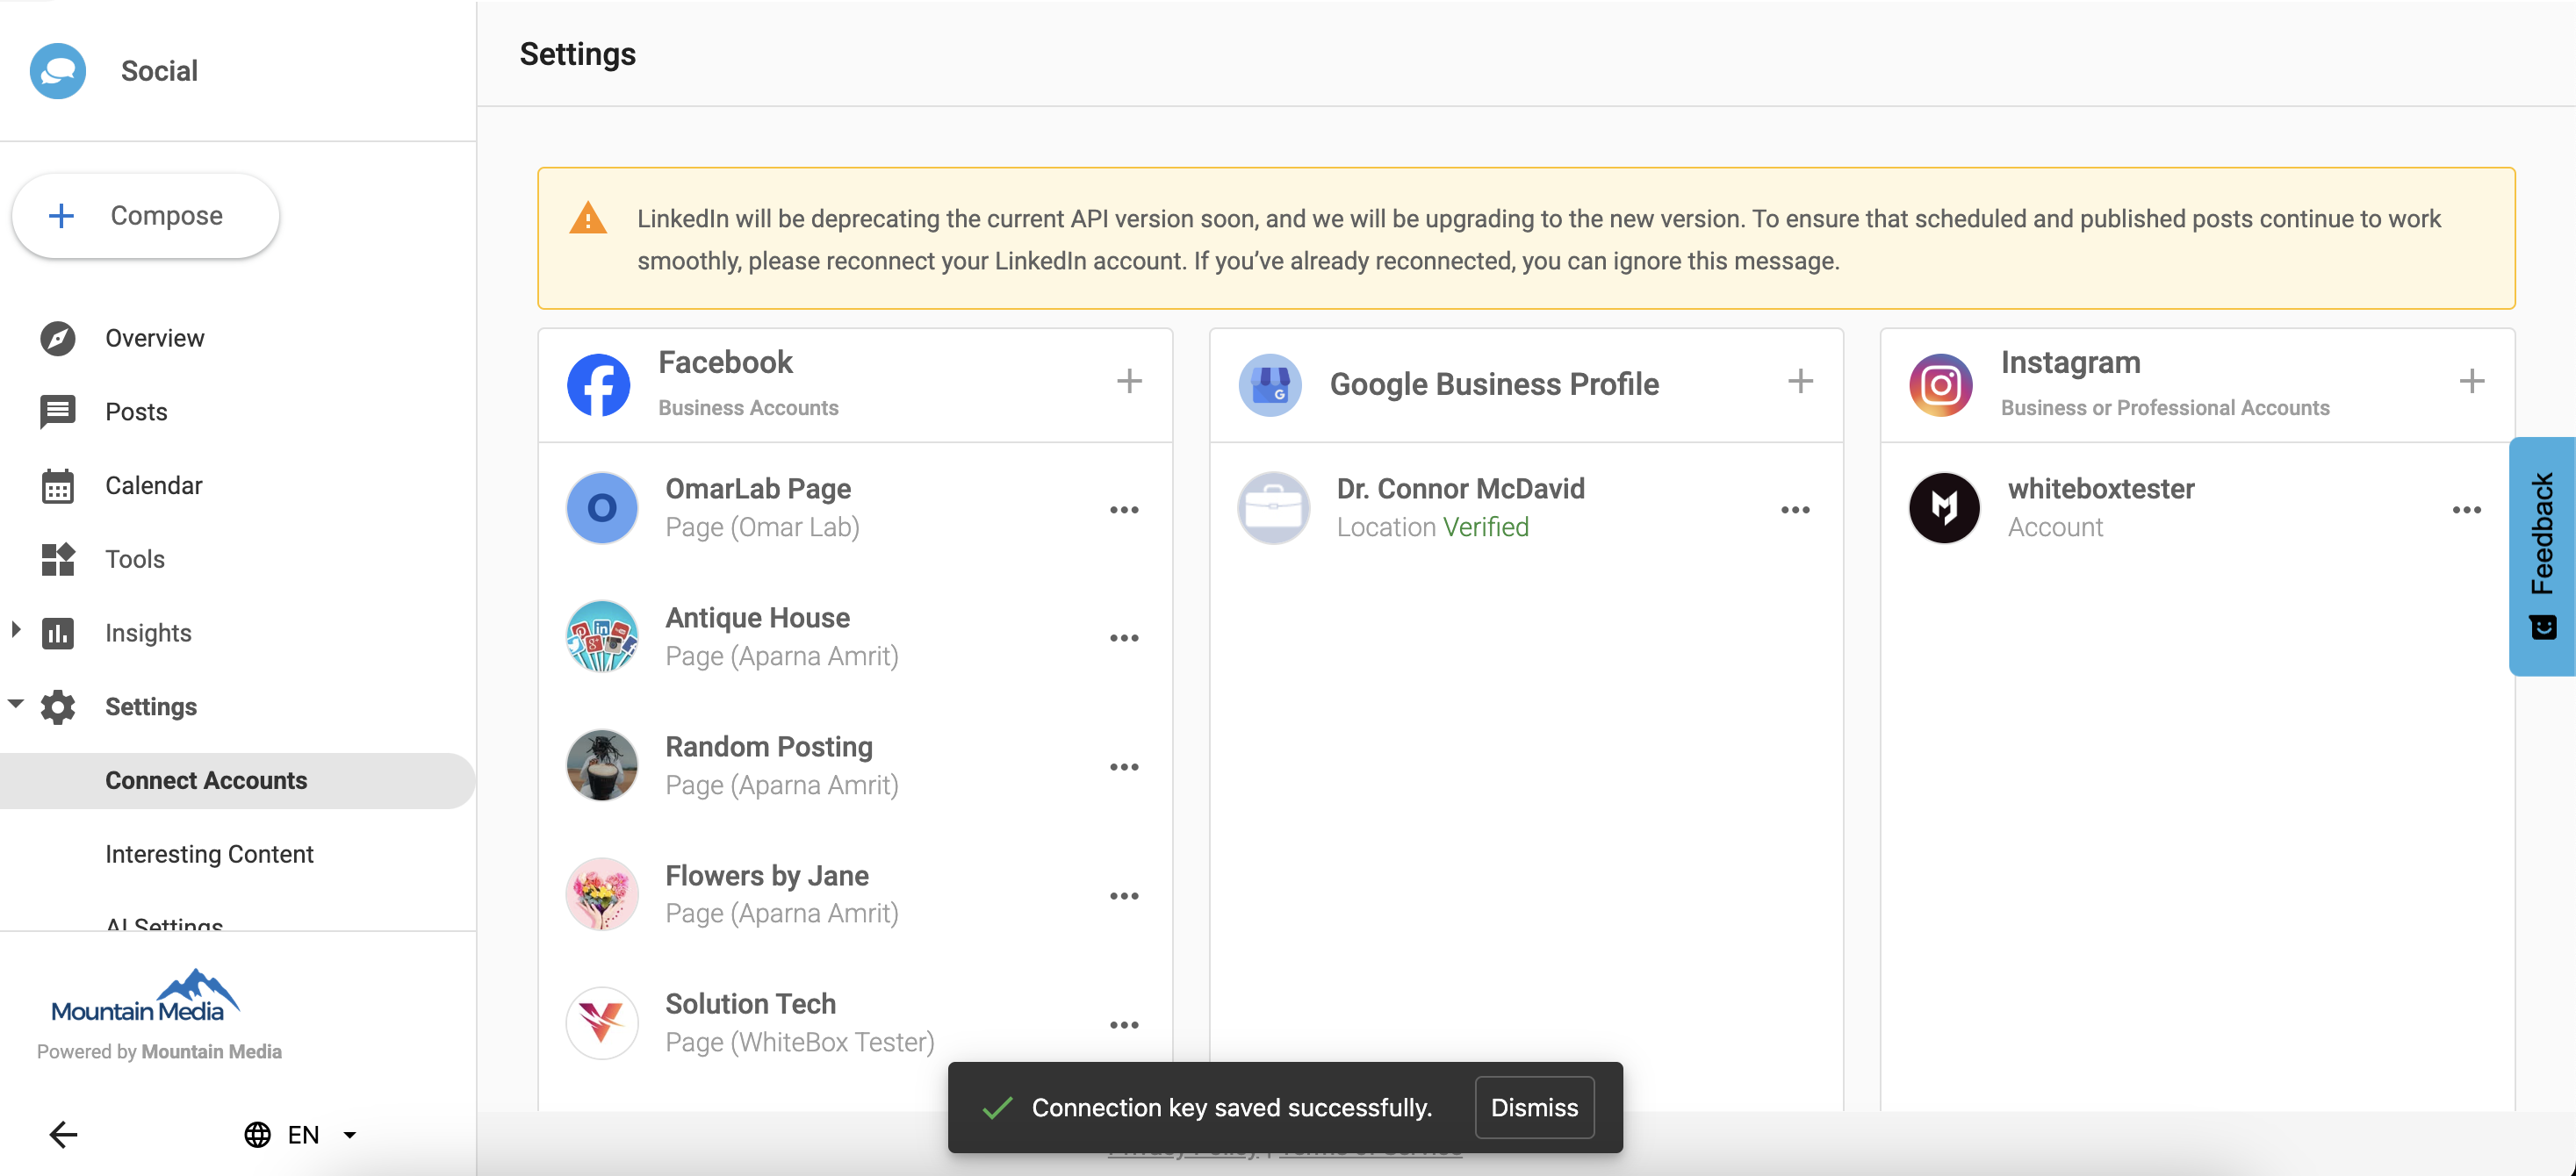The image size is (2576, 1176).
Task: Click the Solution Tech avatar
Action: pos(602,1023)
